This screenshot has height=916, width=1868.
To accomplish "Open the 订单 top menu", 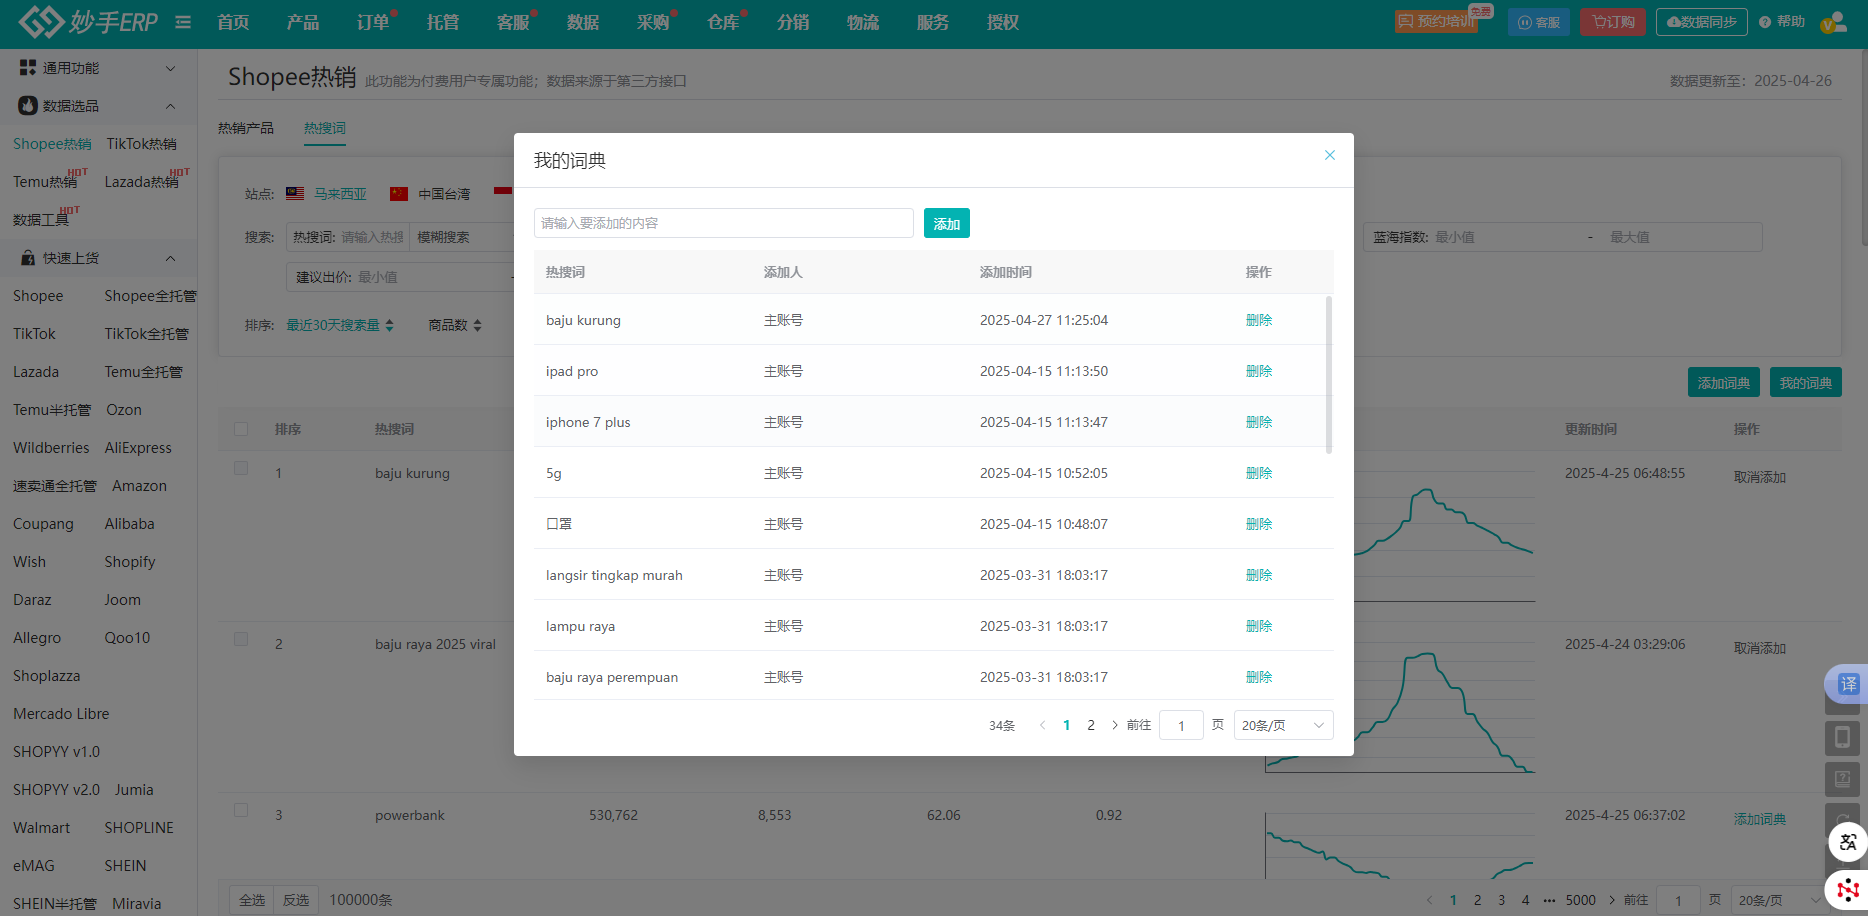I will (x=373, y=22).
